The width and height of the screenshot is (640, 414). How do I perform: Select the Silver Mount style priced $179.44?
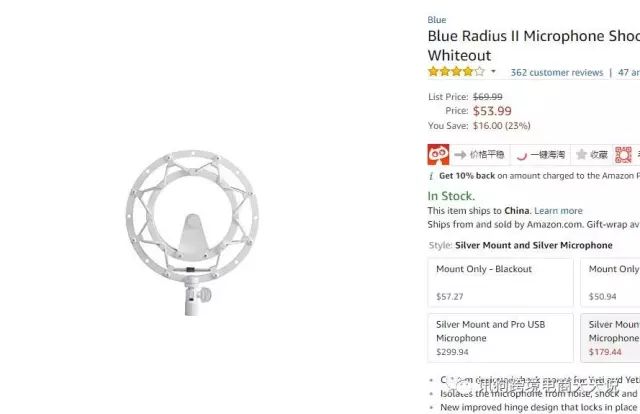tap(610, 338)
